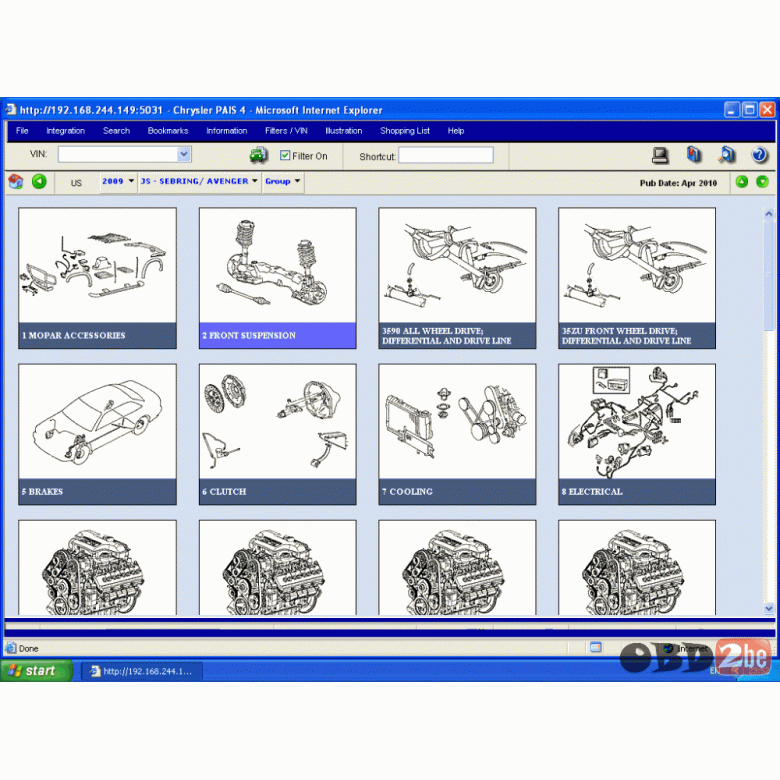Click the vertical scrollbar thumb
This screenshot has height=780, width=780.
(x=769, y=275)
